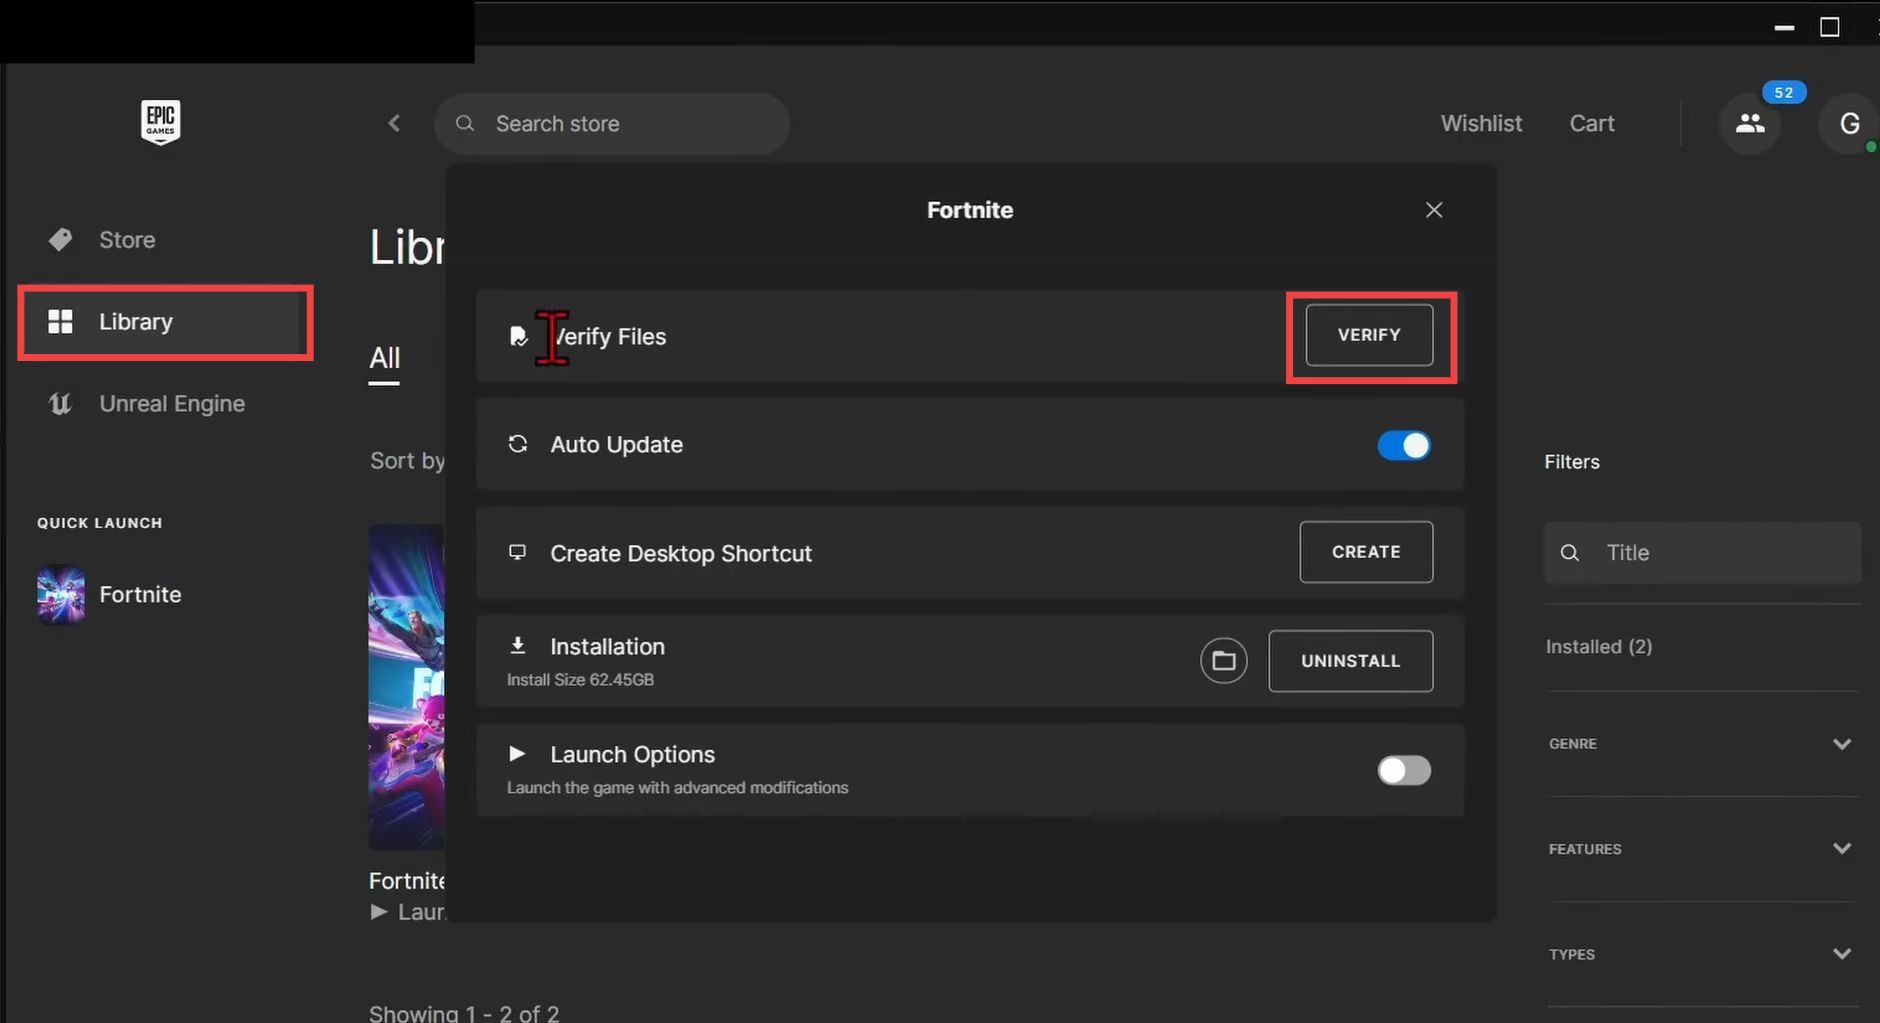1880x1023 pixels.
Task: Open the Sort by dropdown
Action: [x=407, y=461]
